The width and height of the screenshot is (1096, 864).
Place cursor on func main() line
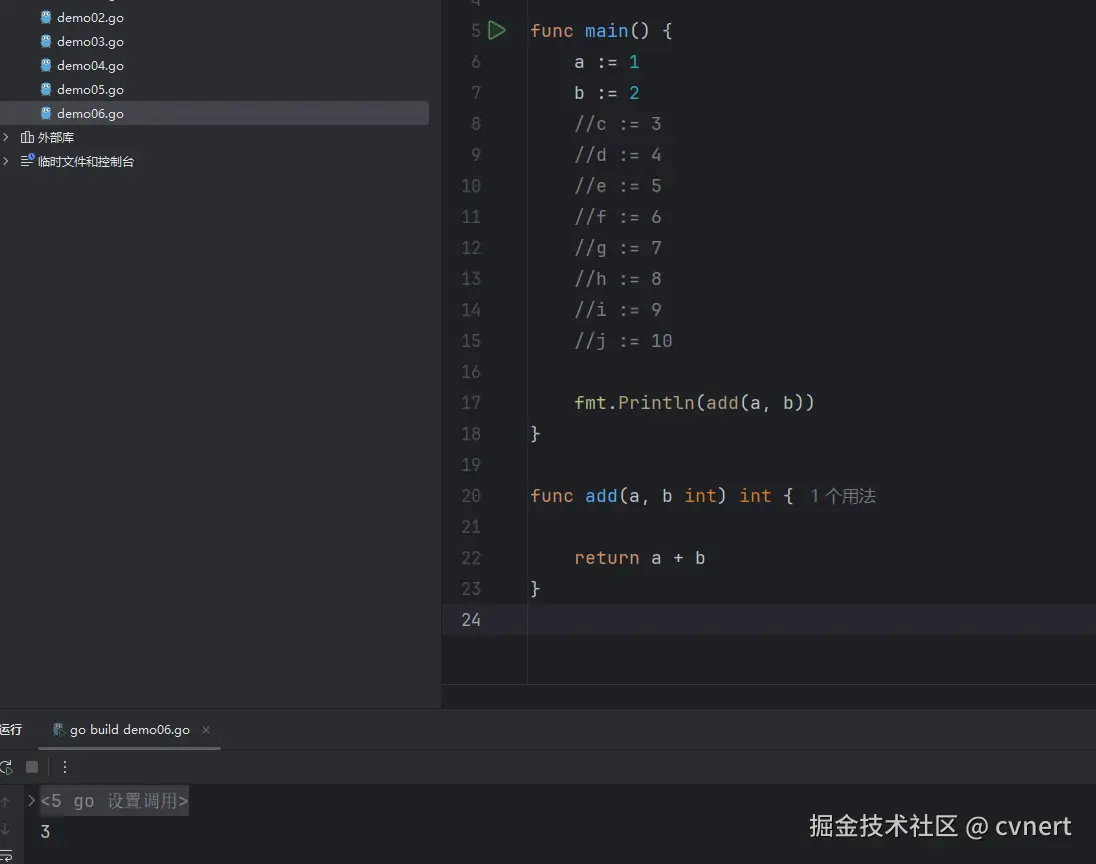[x=601, y=31]
